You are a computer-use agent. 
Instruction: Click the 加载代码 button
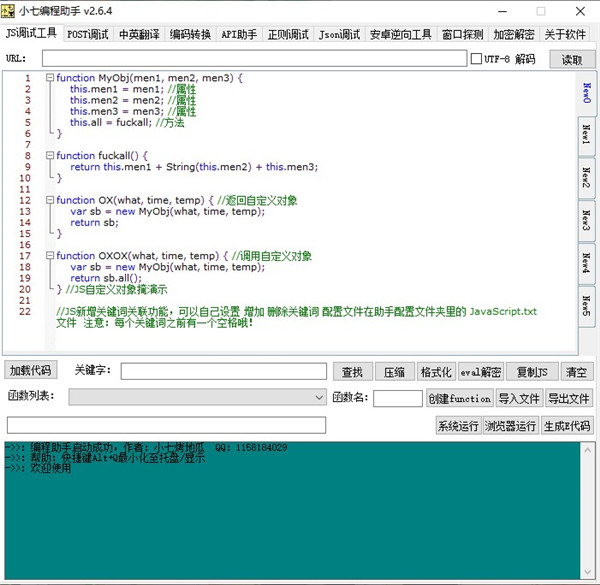[x=31, y=370]
